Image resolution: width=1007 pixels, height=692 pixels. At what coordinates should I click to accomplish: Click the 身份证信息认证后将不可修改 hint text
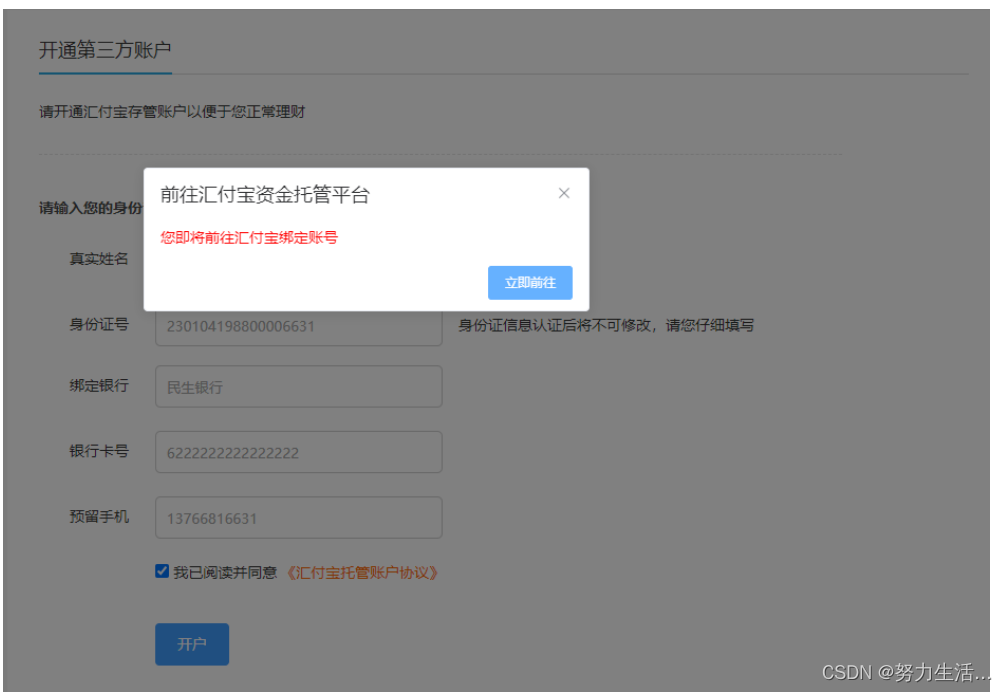(606, 325)
